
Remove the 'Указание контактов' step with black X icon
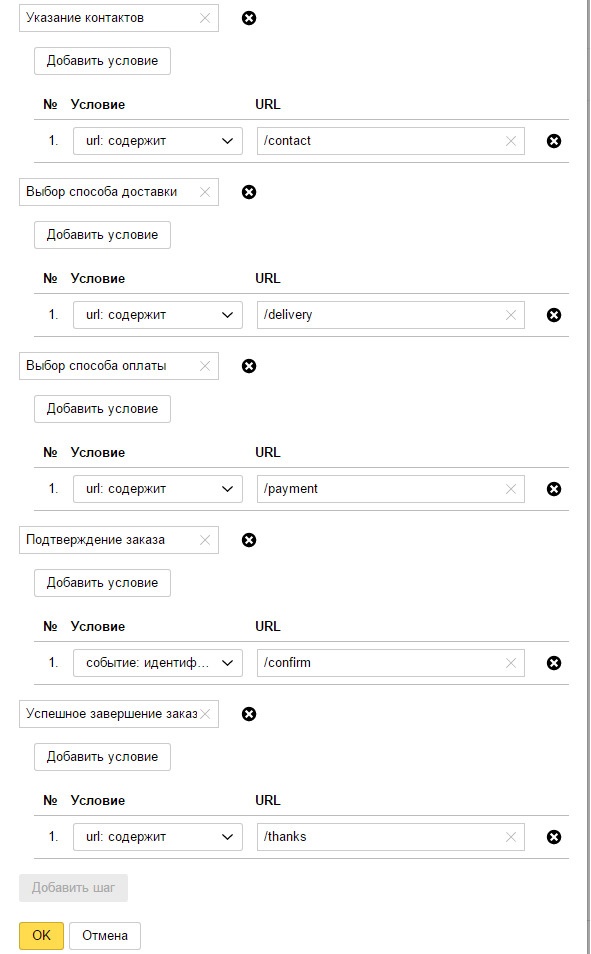click(249, 18)
